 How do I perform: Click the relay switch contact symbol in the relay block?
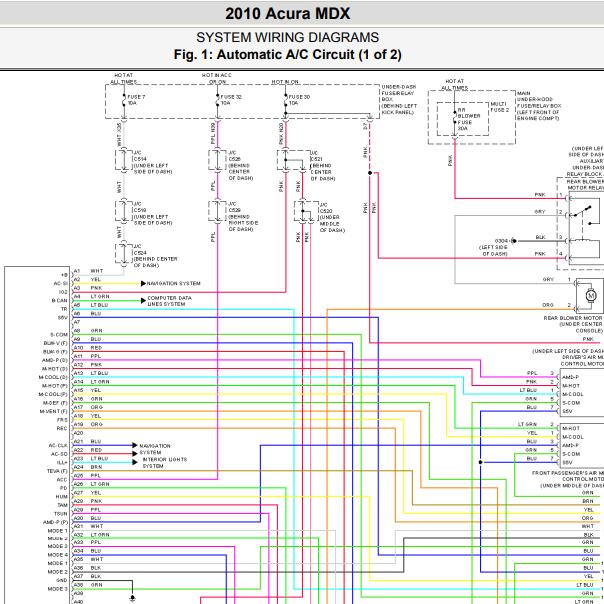[582, 211]
